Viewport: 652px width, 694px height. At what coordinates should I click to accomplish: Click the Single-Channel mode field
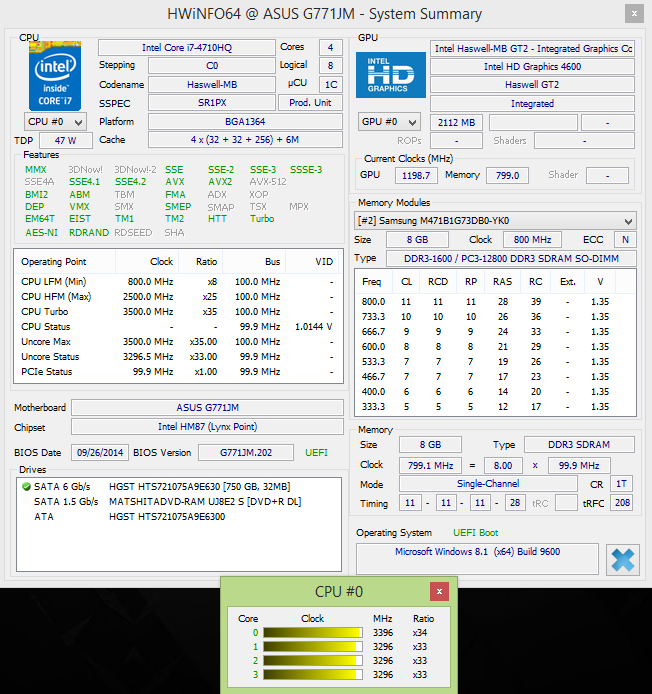488,484
